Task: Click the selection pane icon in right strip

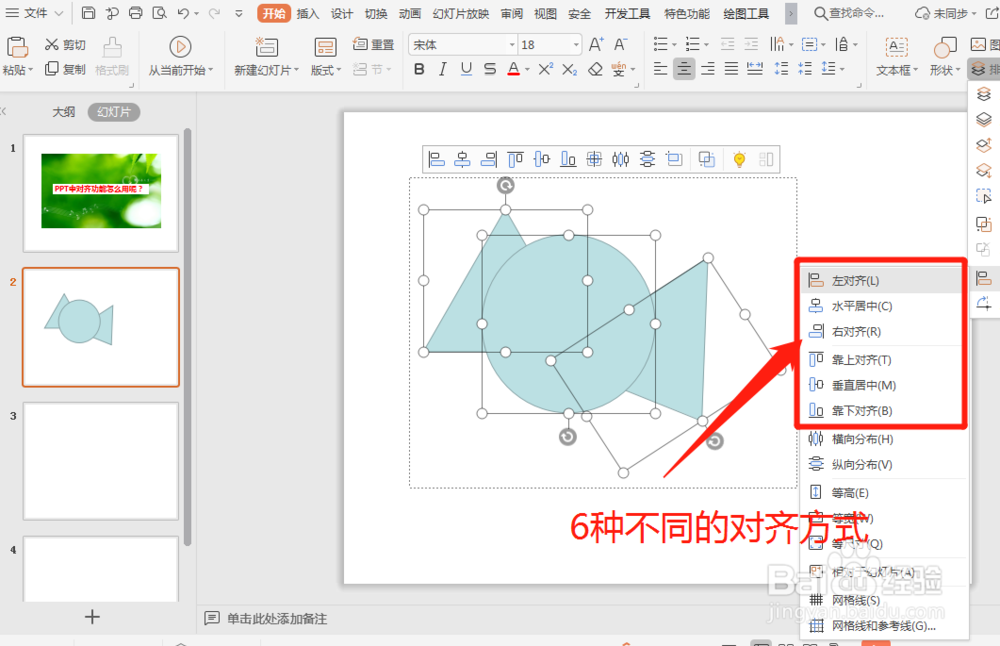Action: click(983, 196)
